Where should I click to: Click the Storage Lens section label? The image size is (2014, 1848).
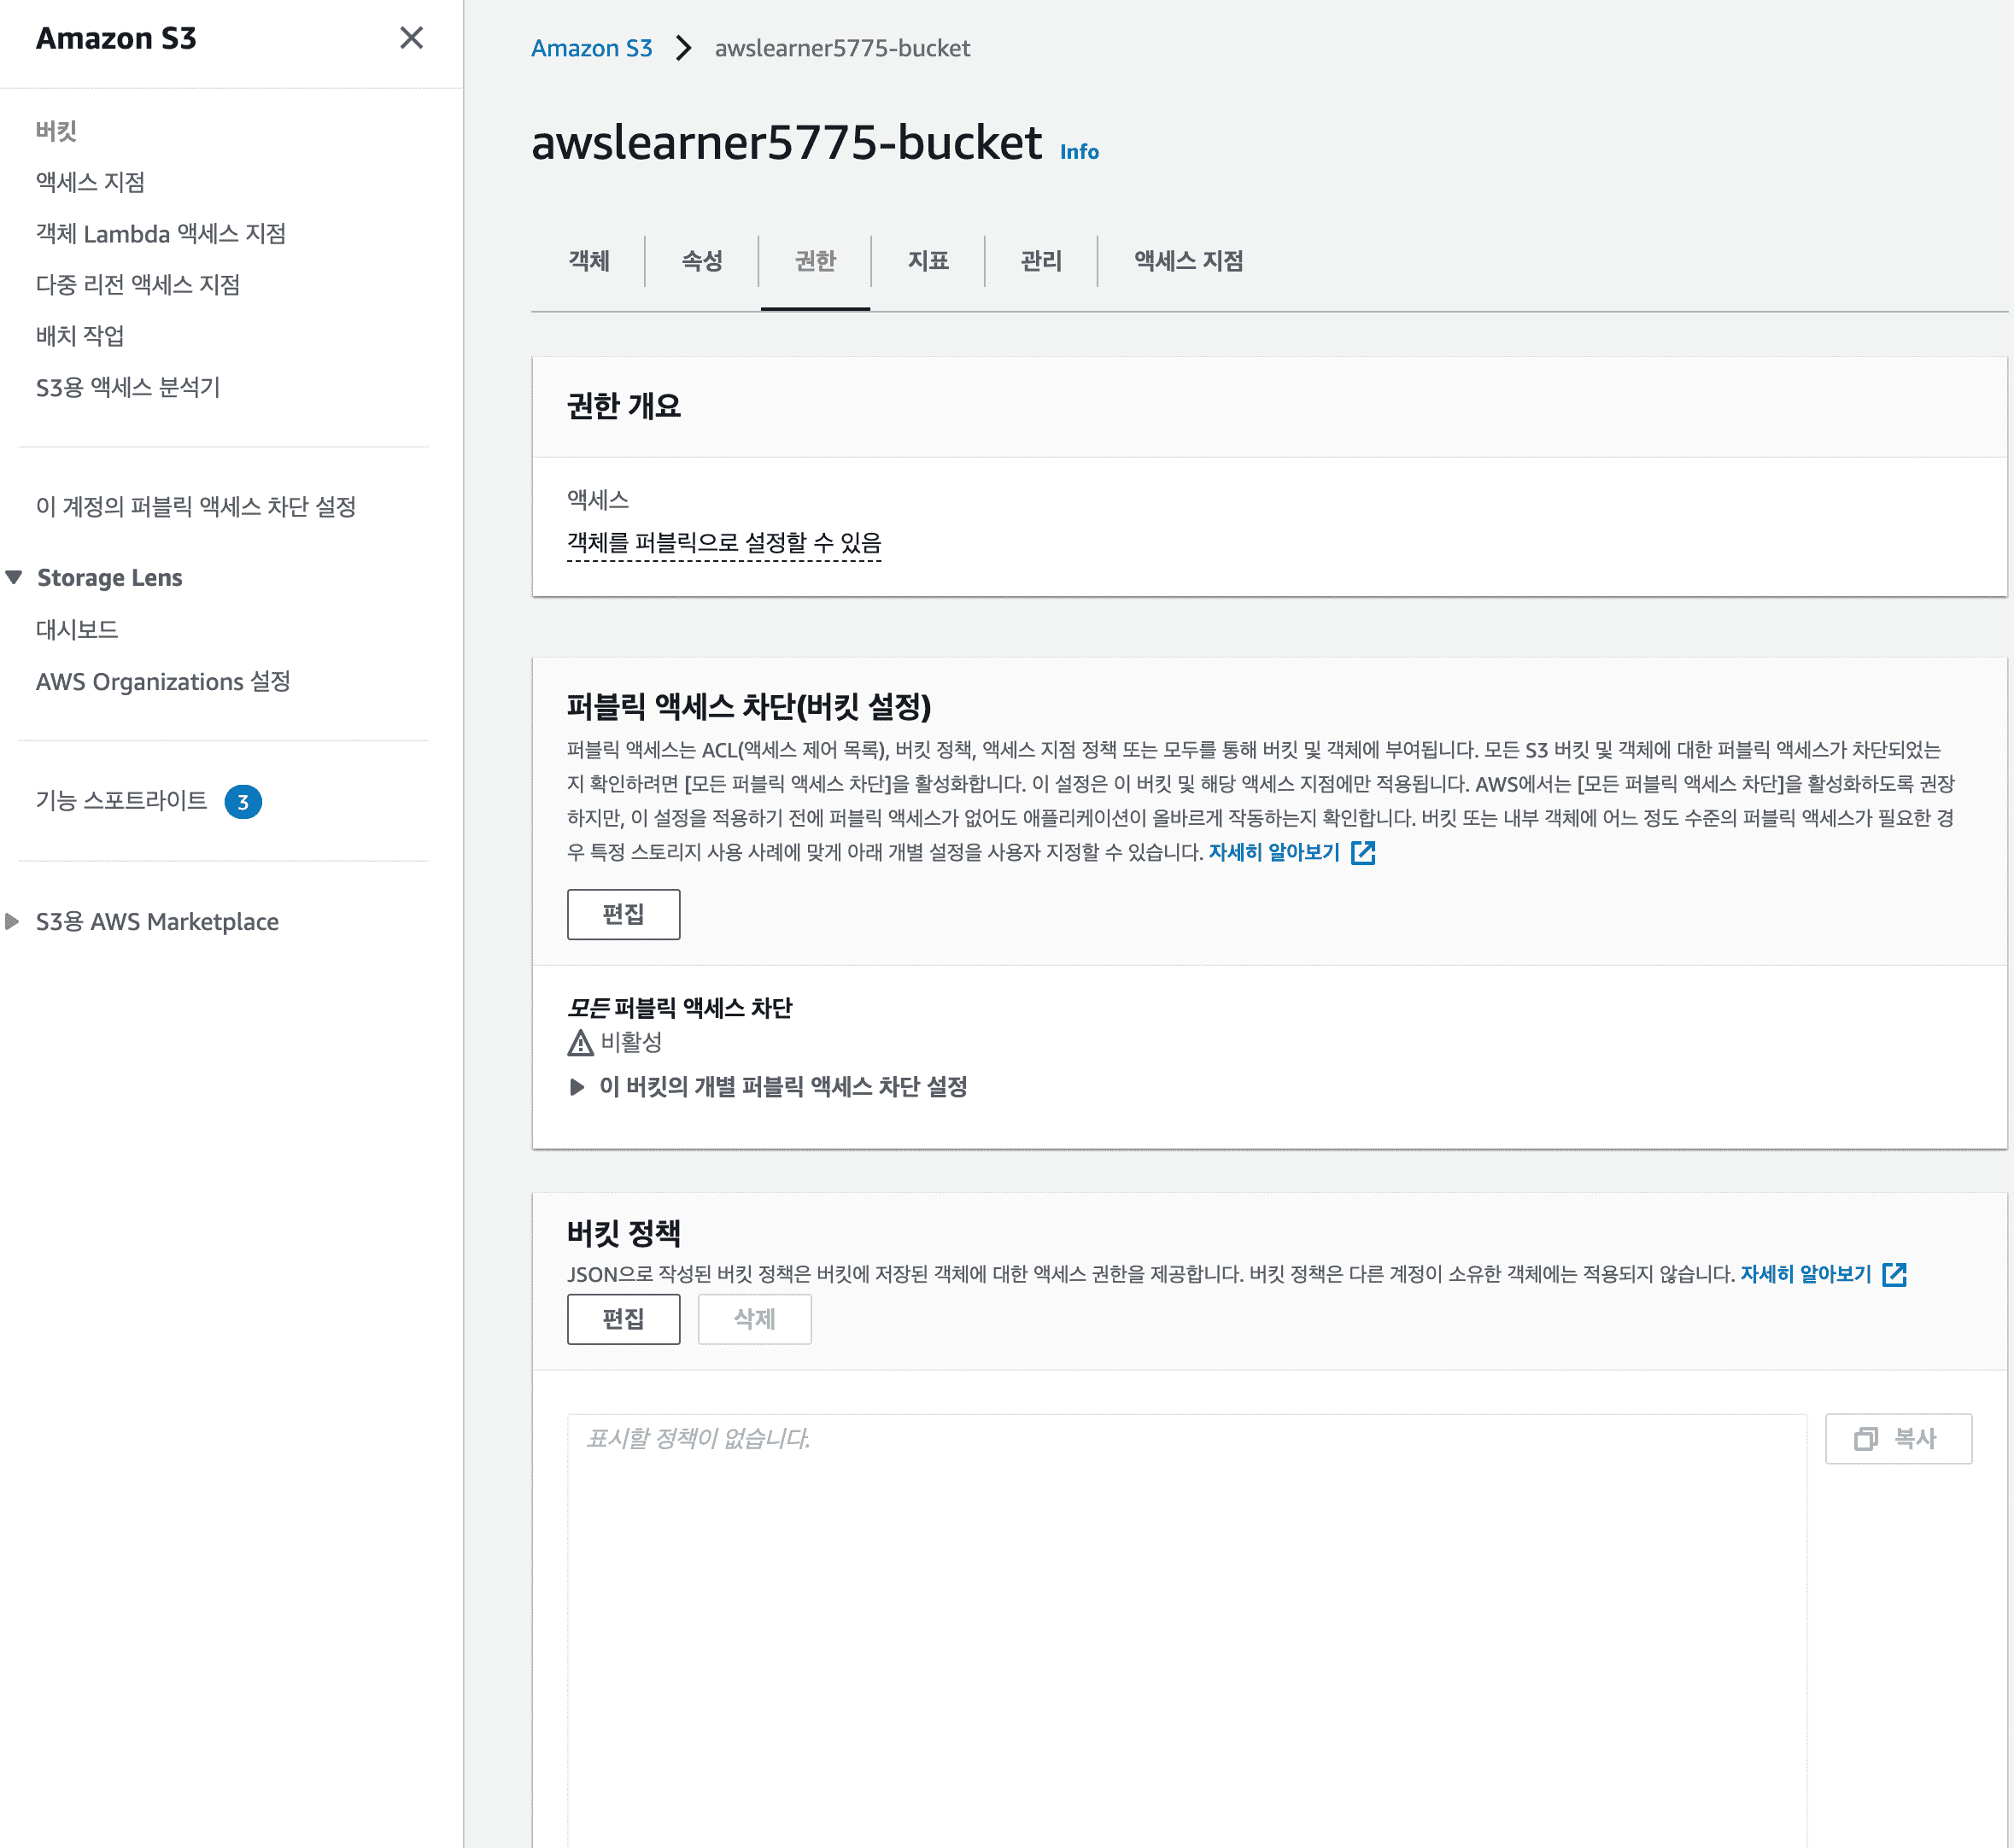[x=110, y=578]
